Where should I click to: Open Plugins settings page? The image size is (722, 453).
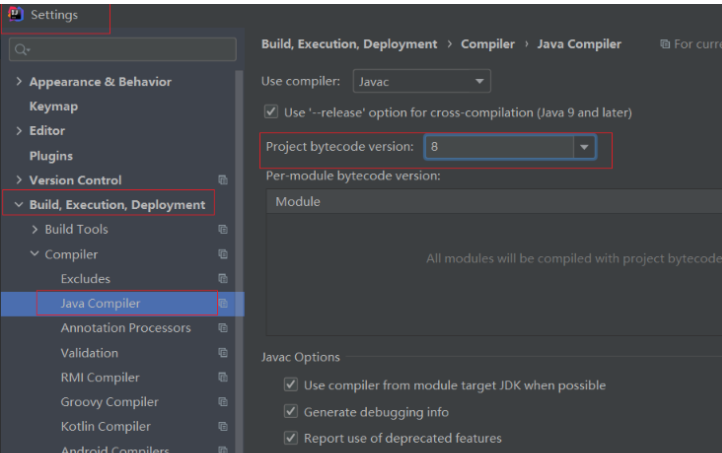pos(51,156)
